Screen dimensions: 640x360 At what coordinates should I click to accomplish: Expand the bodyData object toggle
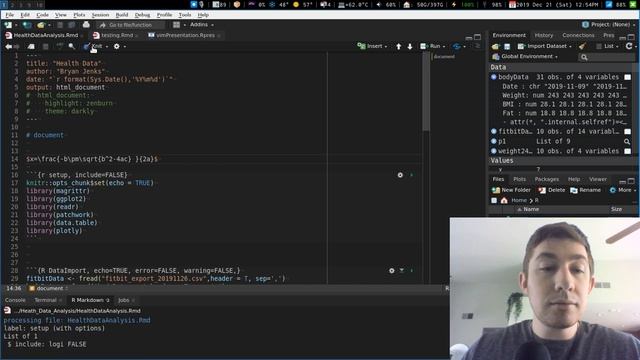(494, 77)
